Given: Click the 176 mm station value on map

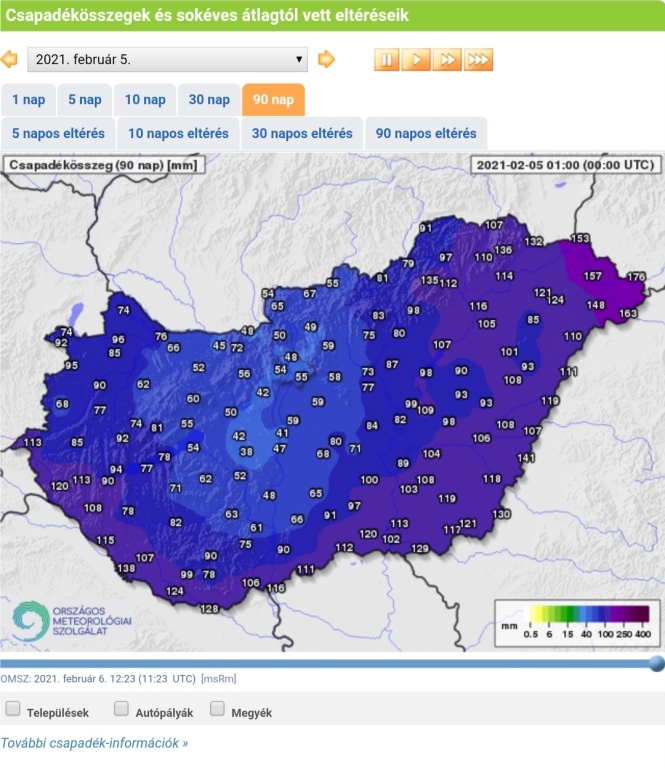Looking at the screenshot, I should (636, 276).
